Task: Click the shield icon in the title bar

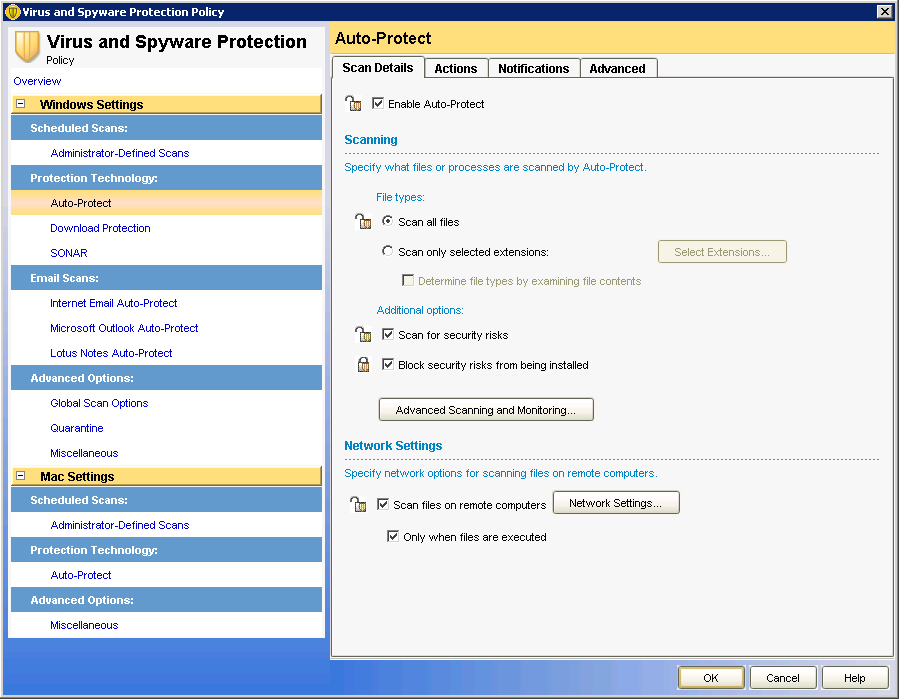Action: (12, 11)
